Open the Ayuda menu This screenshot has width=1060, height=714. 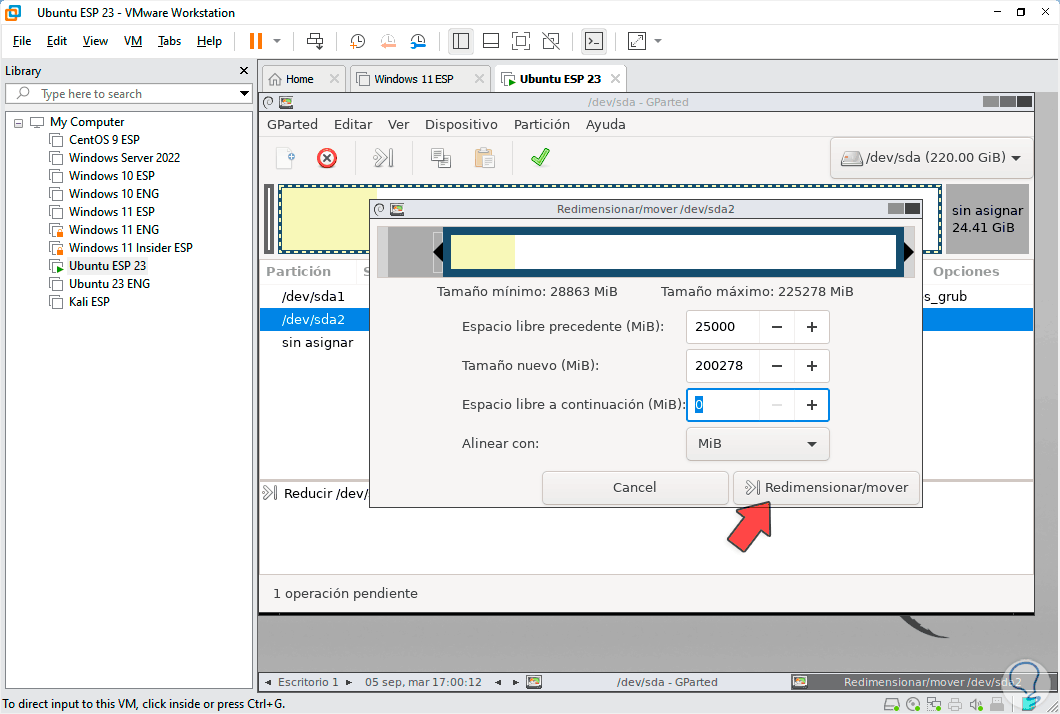click(605, 124)
